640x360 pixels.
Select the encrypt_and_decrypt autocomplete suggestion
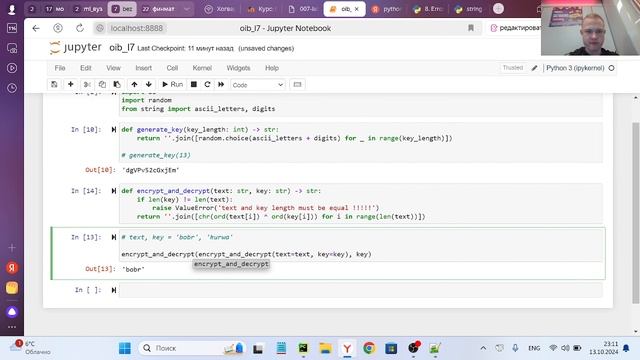231,264
